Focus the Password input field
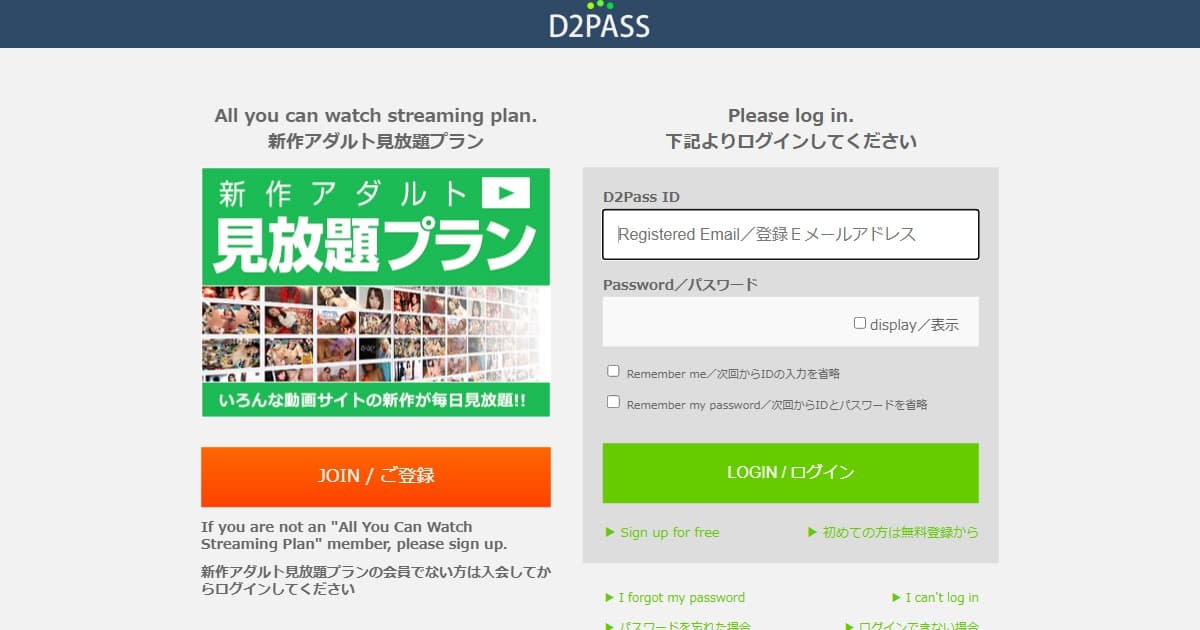The image size is (1200, 630). pos(790,322)
